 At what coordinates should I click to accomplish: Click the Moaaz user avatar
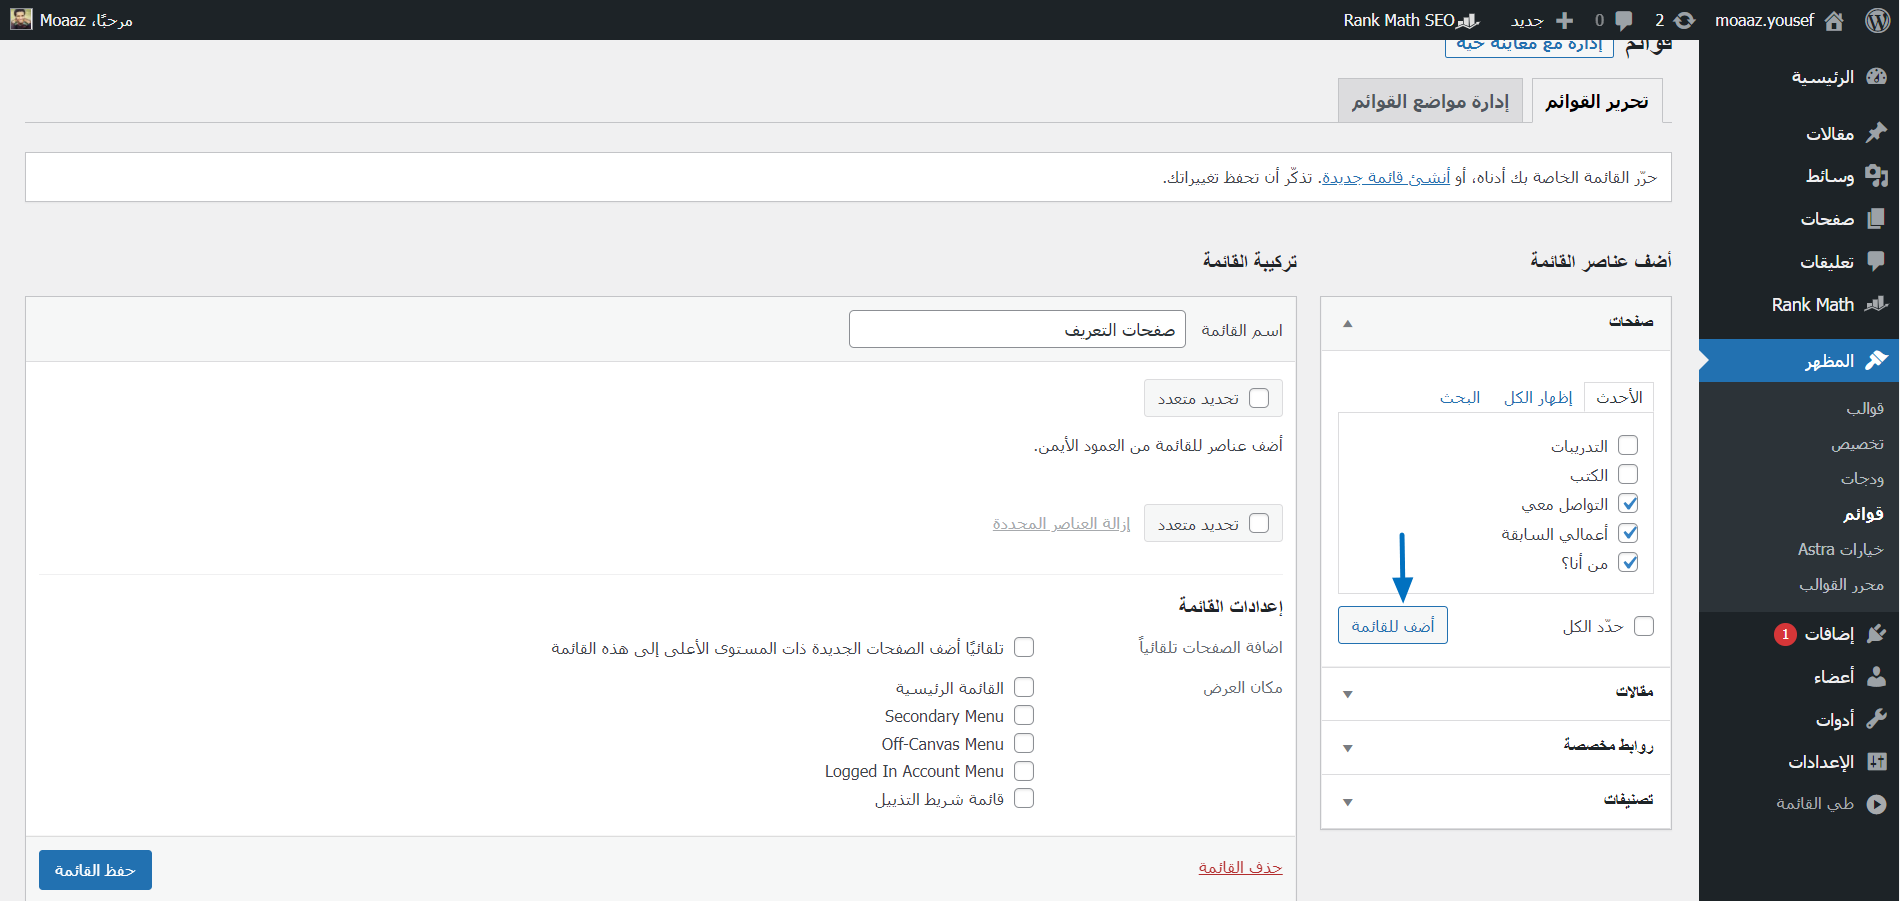tap(21, 19)
